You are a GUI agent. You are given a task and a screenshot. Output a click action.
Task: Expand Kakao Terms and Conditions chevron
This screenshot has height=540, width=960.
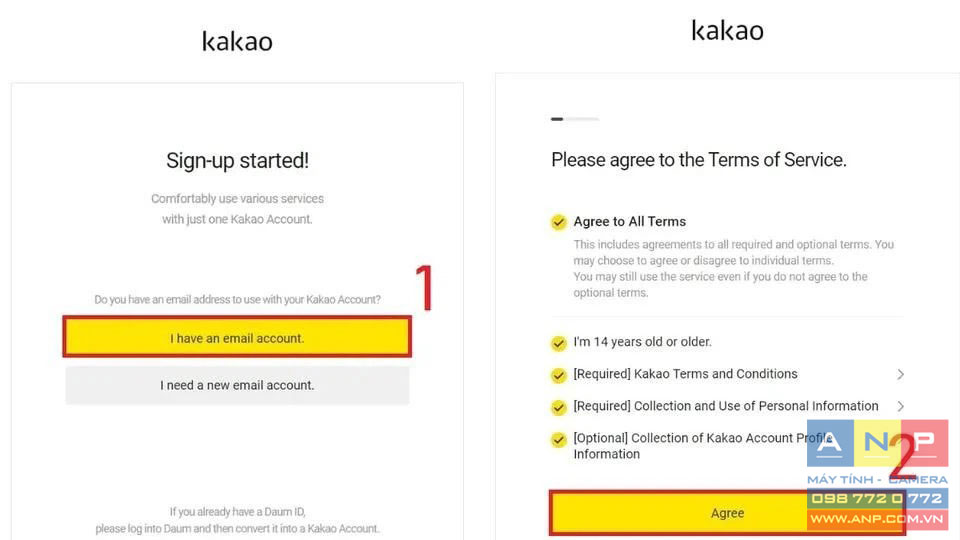click(x=900, y=374)
